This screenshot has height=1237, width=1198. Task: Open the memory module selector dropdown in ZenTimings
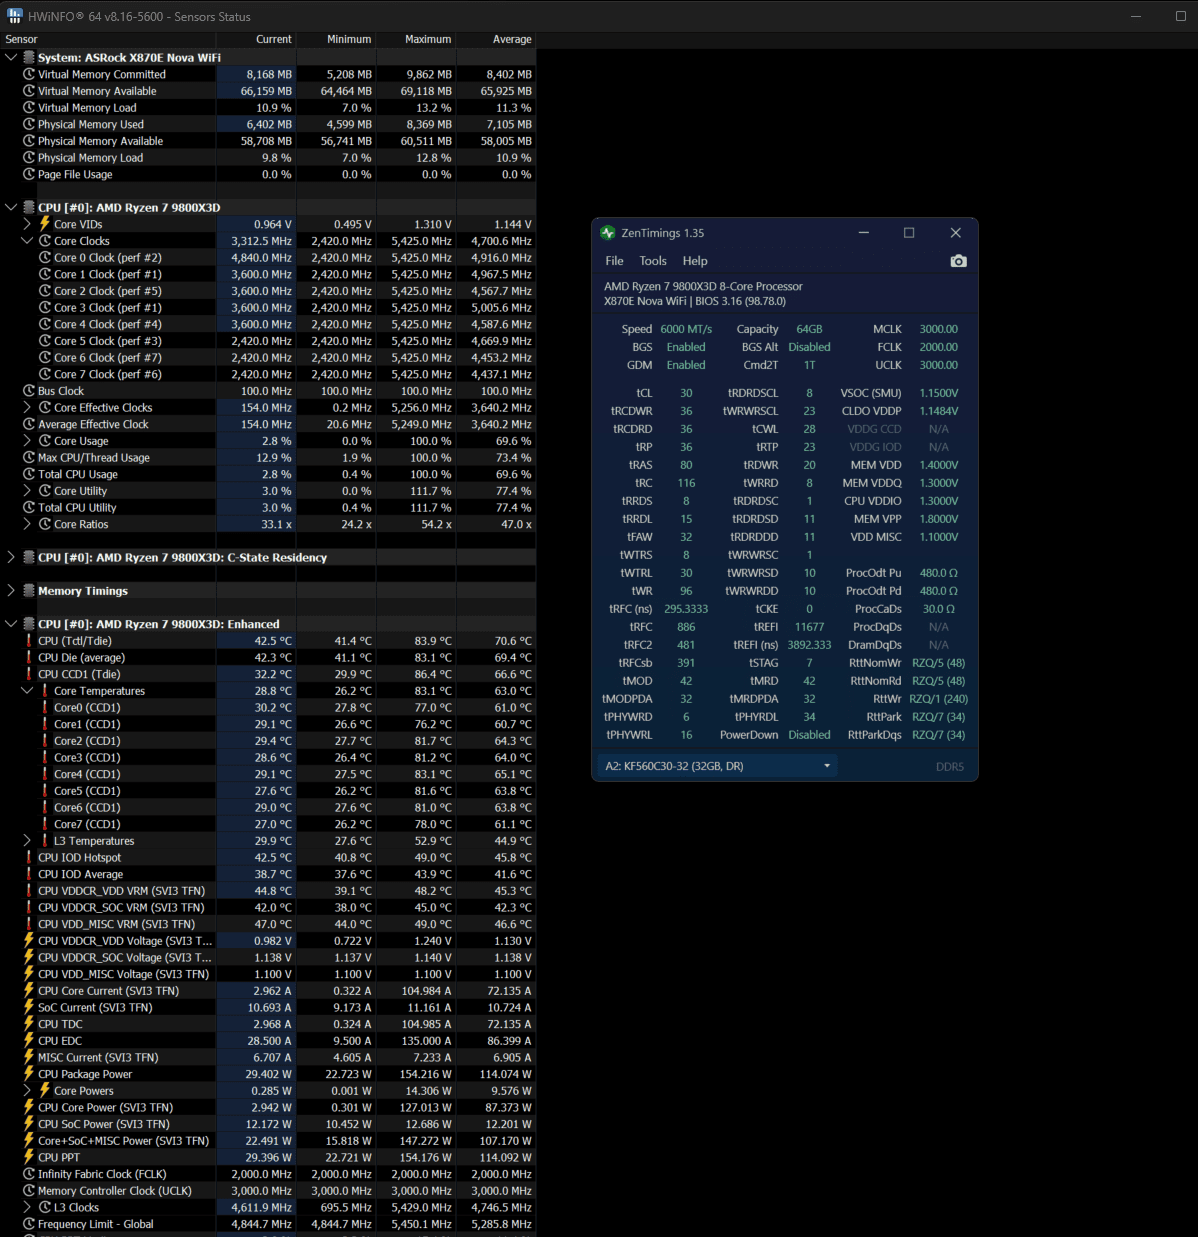[718, 766]
